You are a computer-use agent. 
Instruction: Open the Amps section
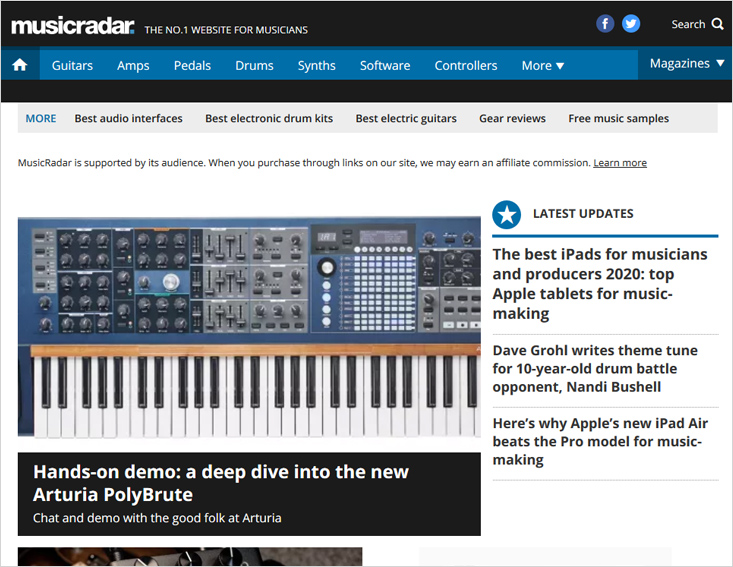133,65
